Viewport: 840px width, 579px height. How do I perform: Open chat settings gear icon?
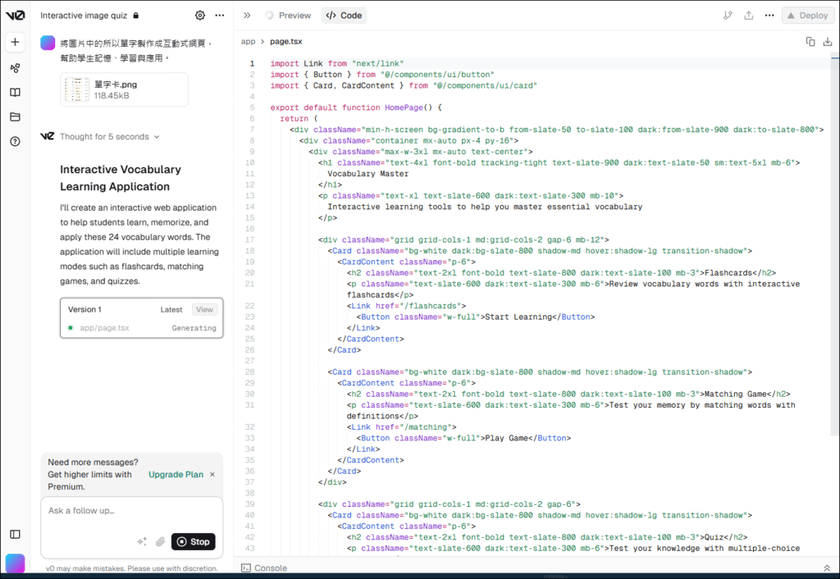coord(200,16)
